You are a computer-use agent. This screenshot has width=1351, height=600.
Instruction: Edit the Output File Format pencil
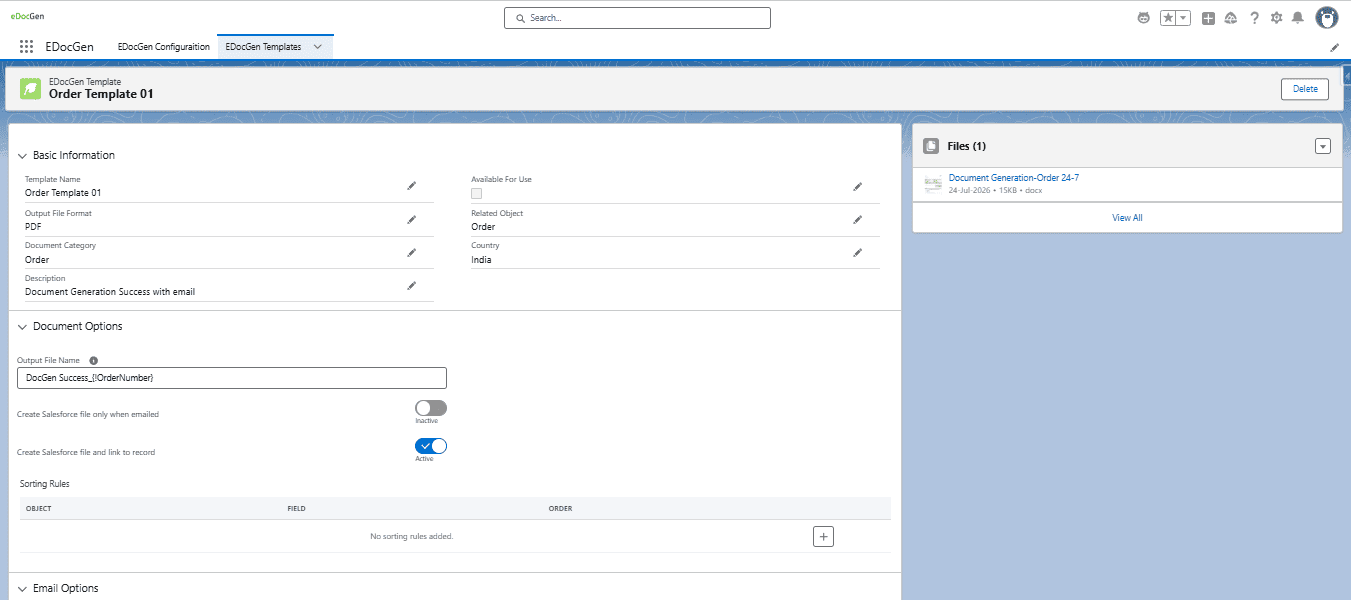tap(411, 219)
